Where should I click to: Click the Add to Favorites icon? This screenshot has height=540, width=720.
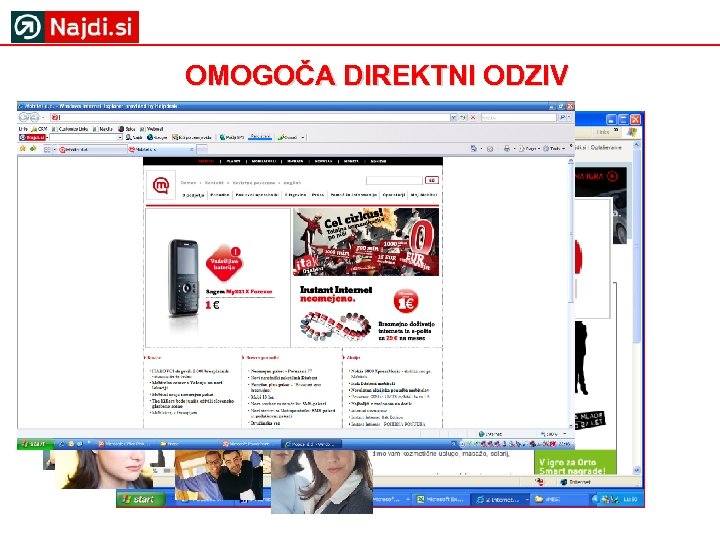click(33, 149)
